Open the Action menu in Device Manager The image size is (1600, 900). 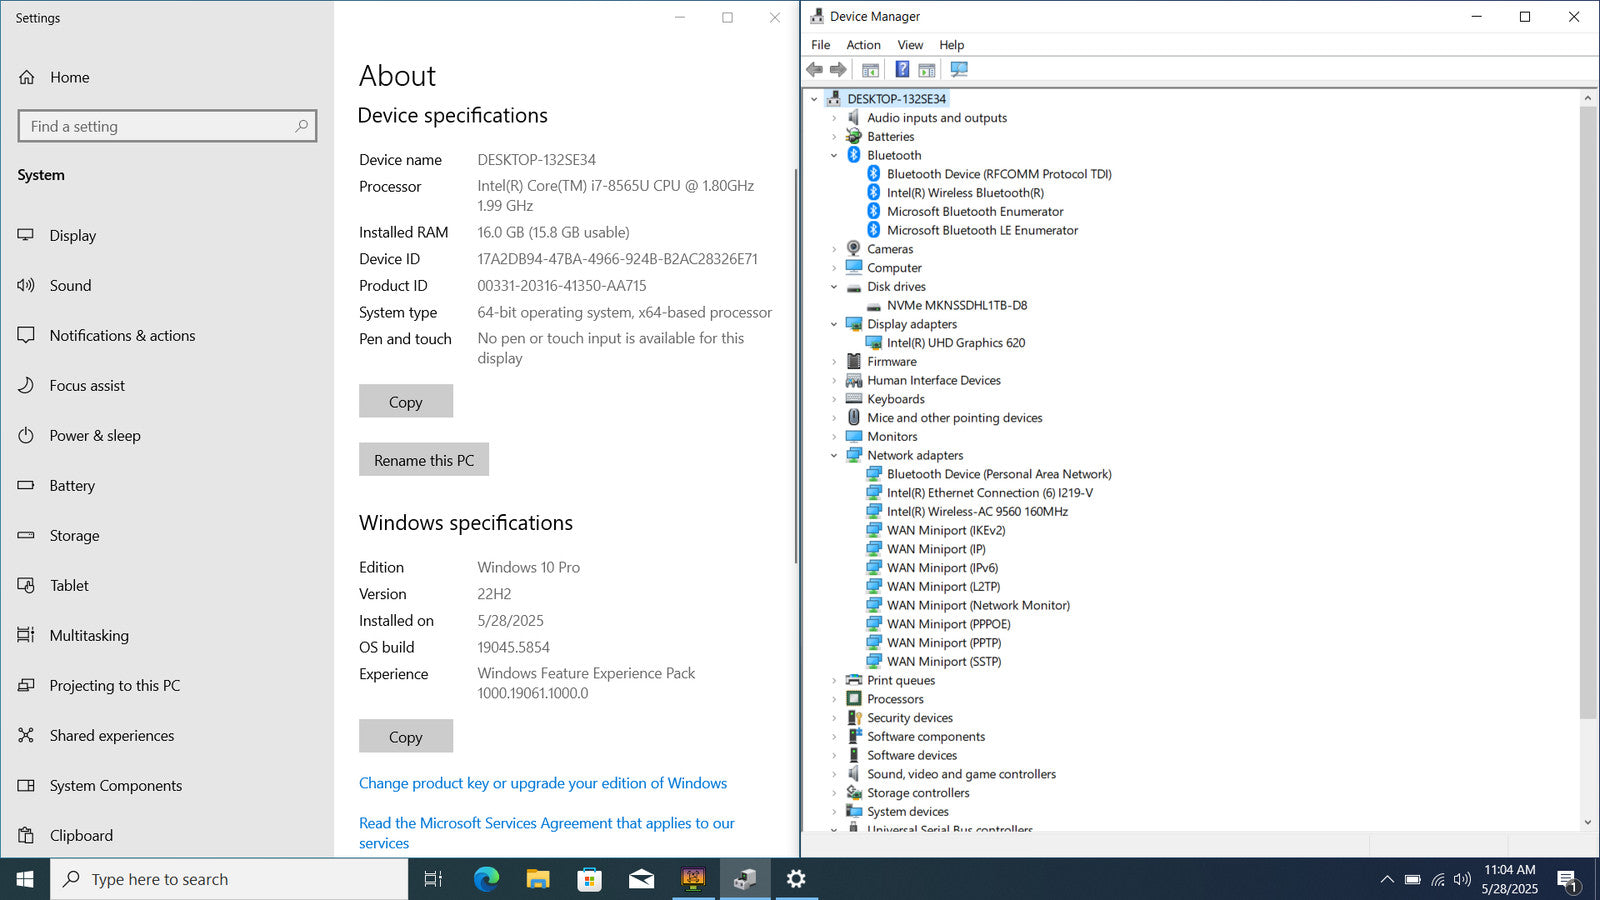click(863, 45)
